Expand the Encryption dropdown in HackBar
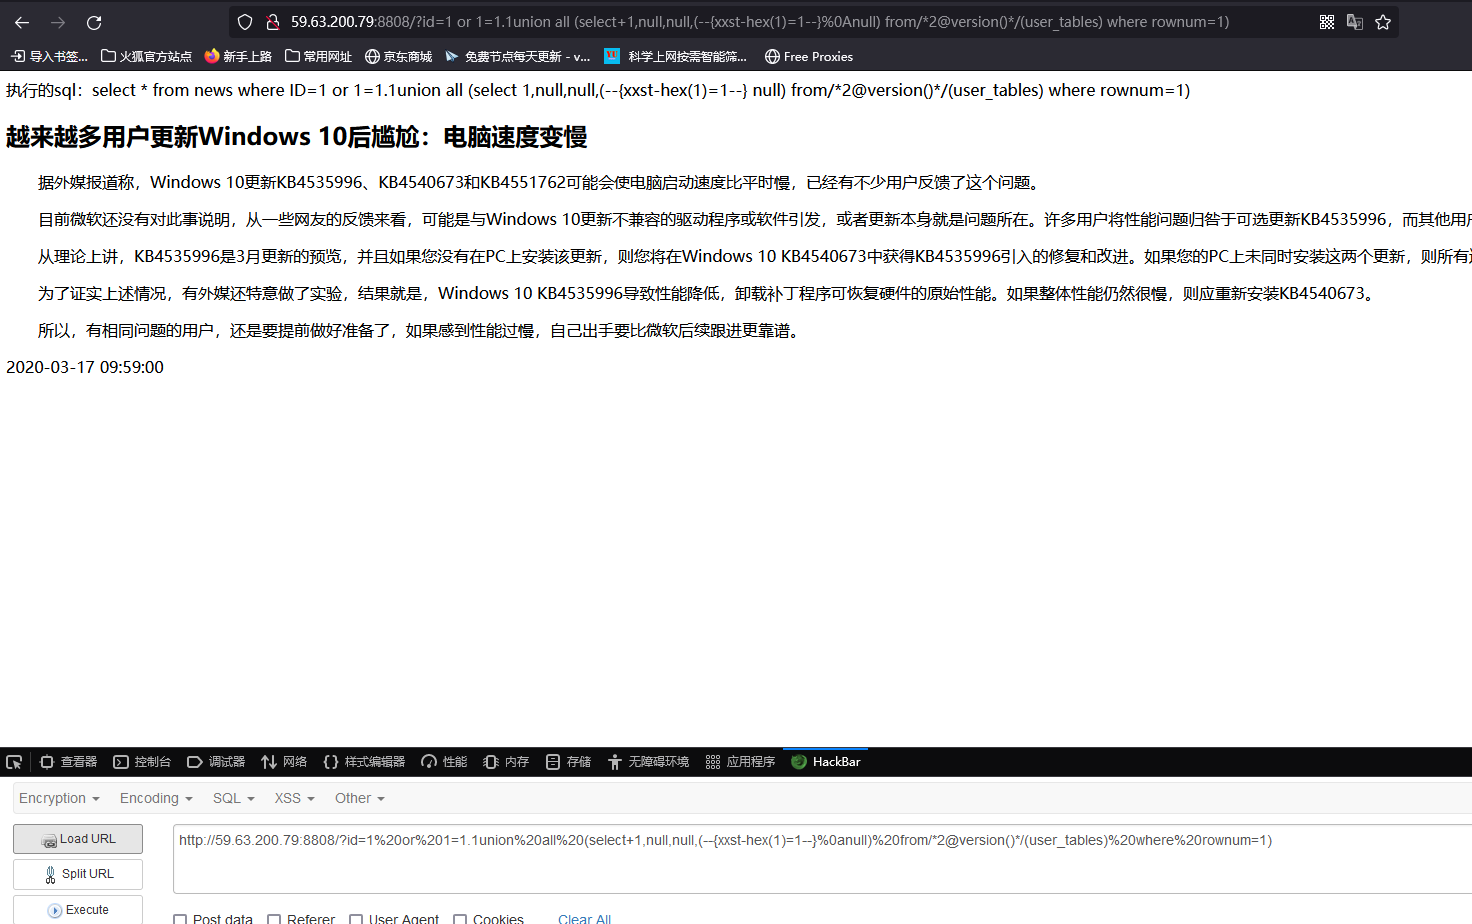The height and width of the screenshot is (924, 1472). coord(59,798)
